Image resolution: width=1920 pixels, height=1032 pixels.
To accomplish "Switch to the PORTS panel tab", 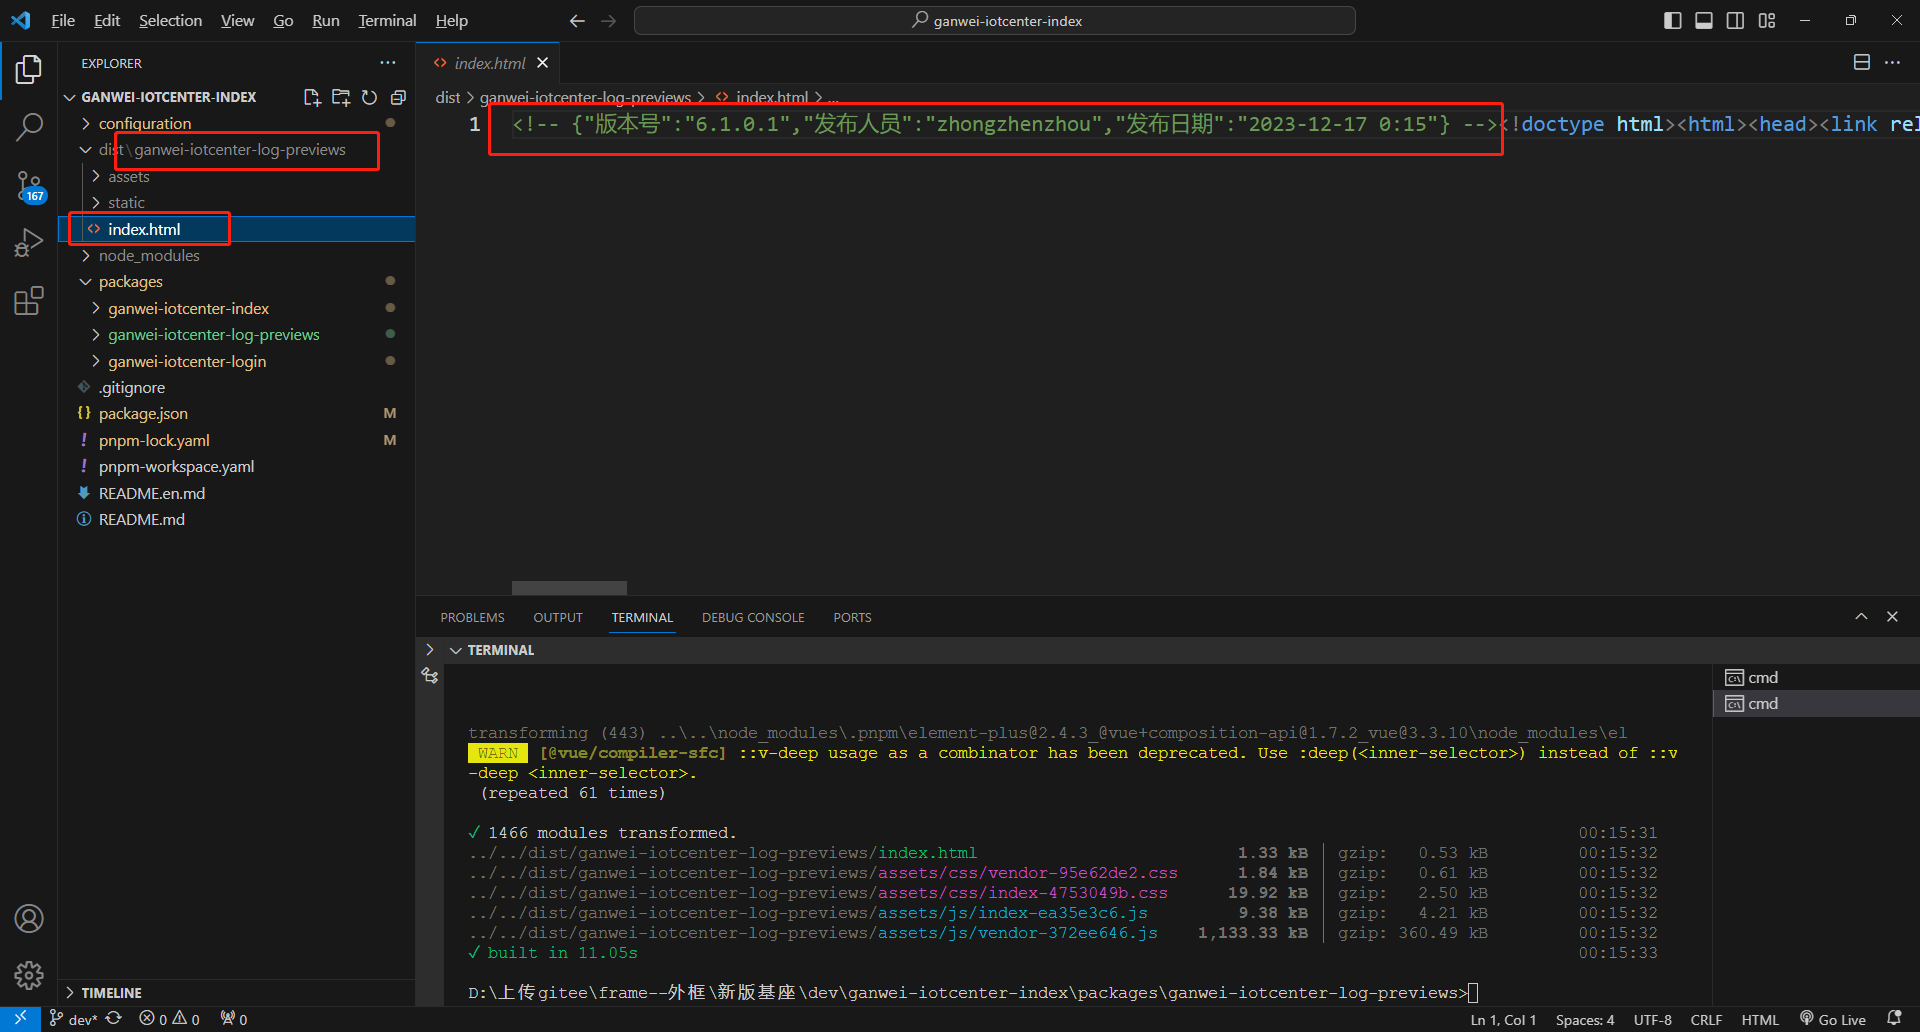I will [x=852, y=618].
